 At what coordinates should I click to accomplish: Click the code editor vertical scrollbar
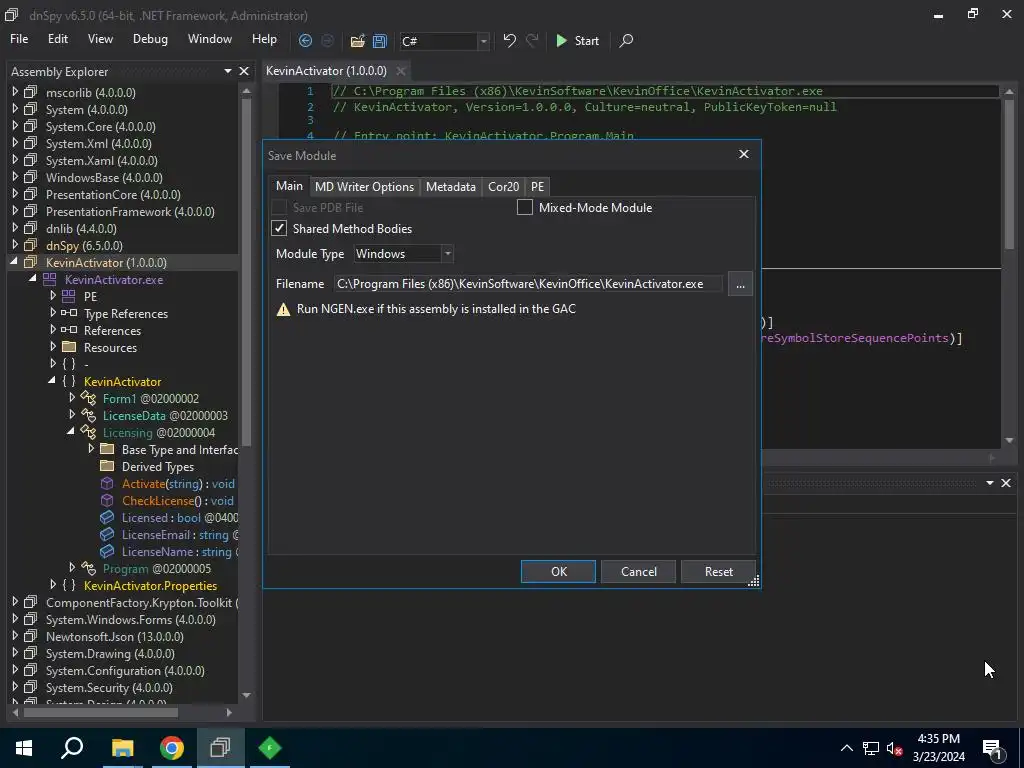tap(1010, 173)
